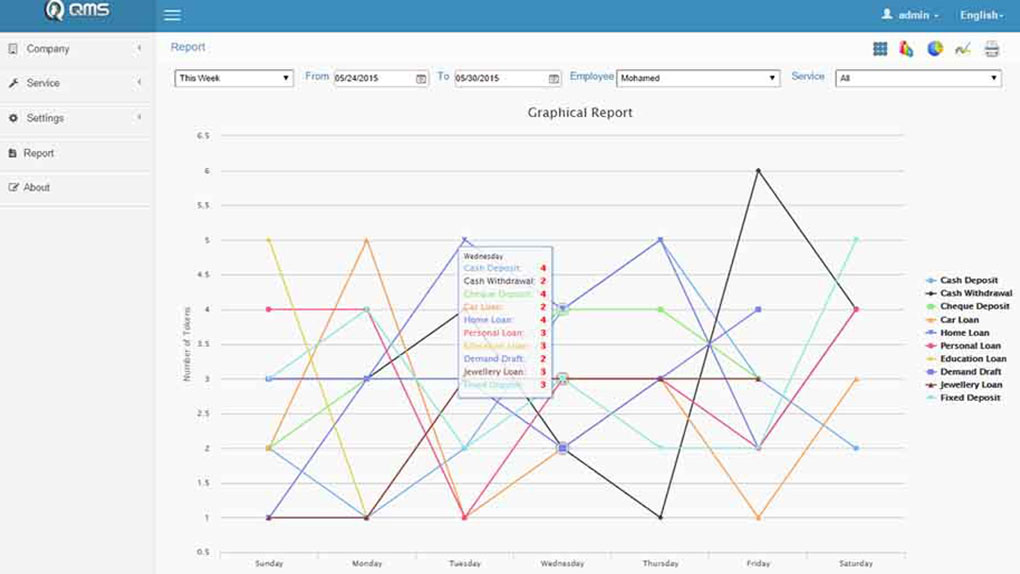Click the Report document icon
1020x574 pixels.
click(12, 153)
